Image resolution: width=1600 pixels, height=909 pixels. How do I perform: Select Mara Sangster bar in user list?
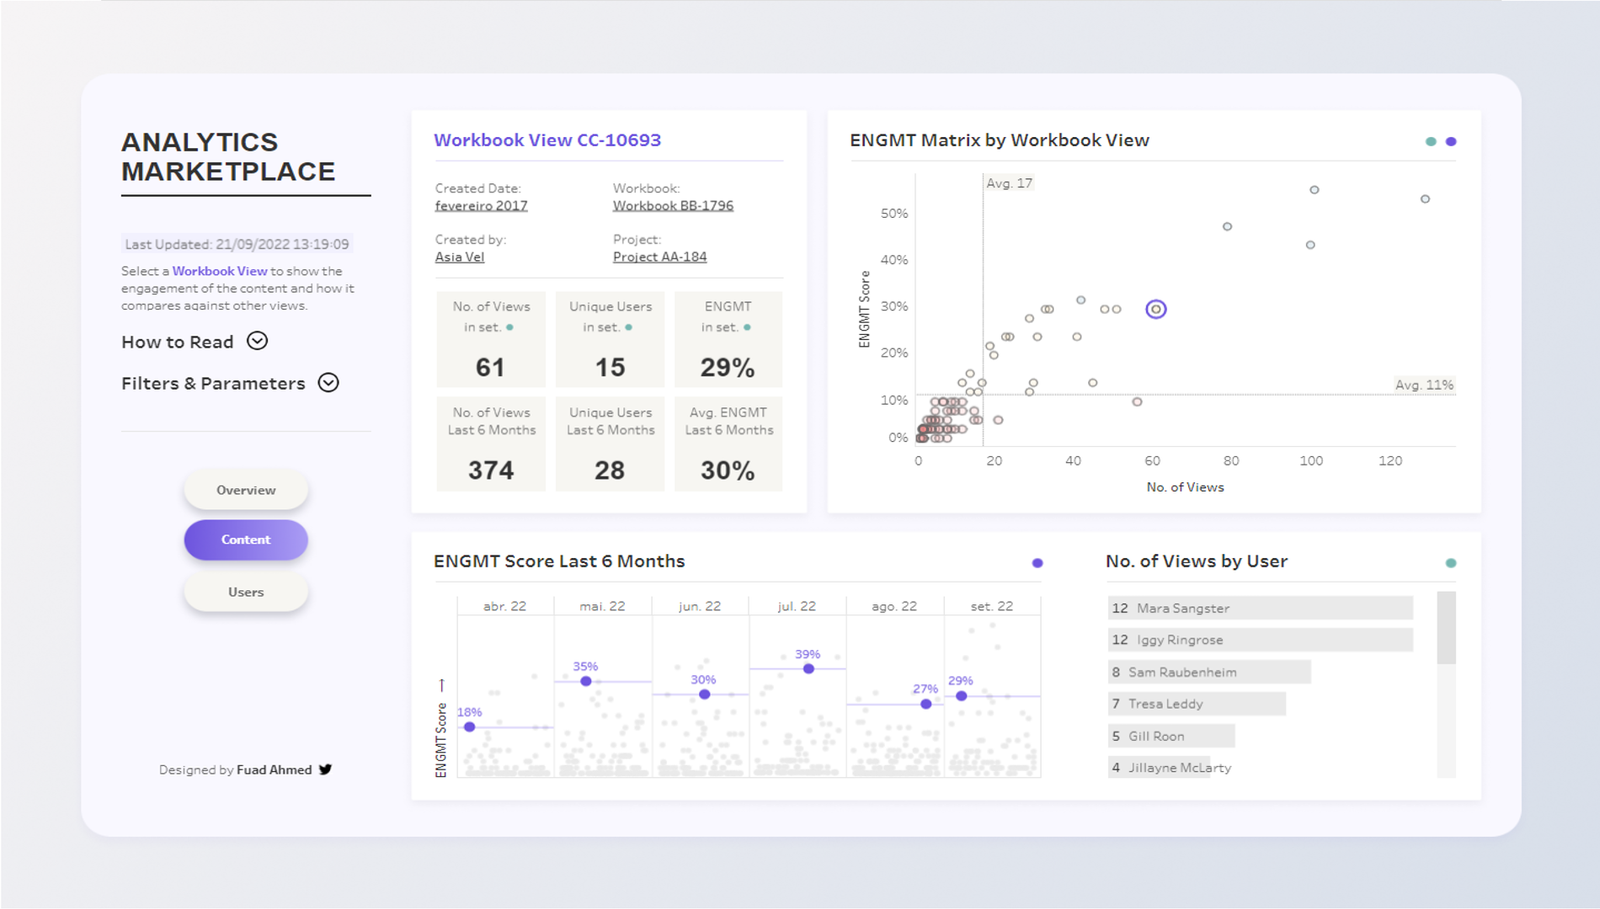pyautogui.click(x=1260, y=608)
